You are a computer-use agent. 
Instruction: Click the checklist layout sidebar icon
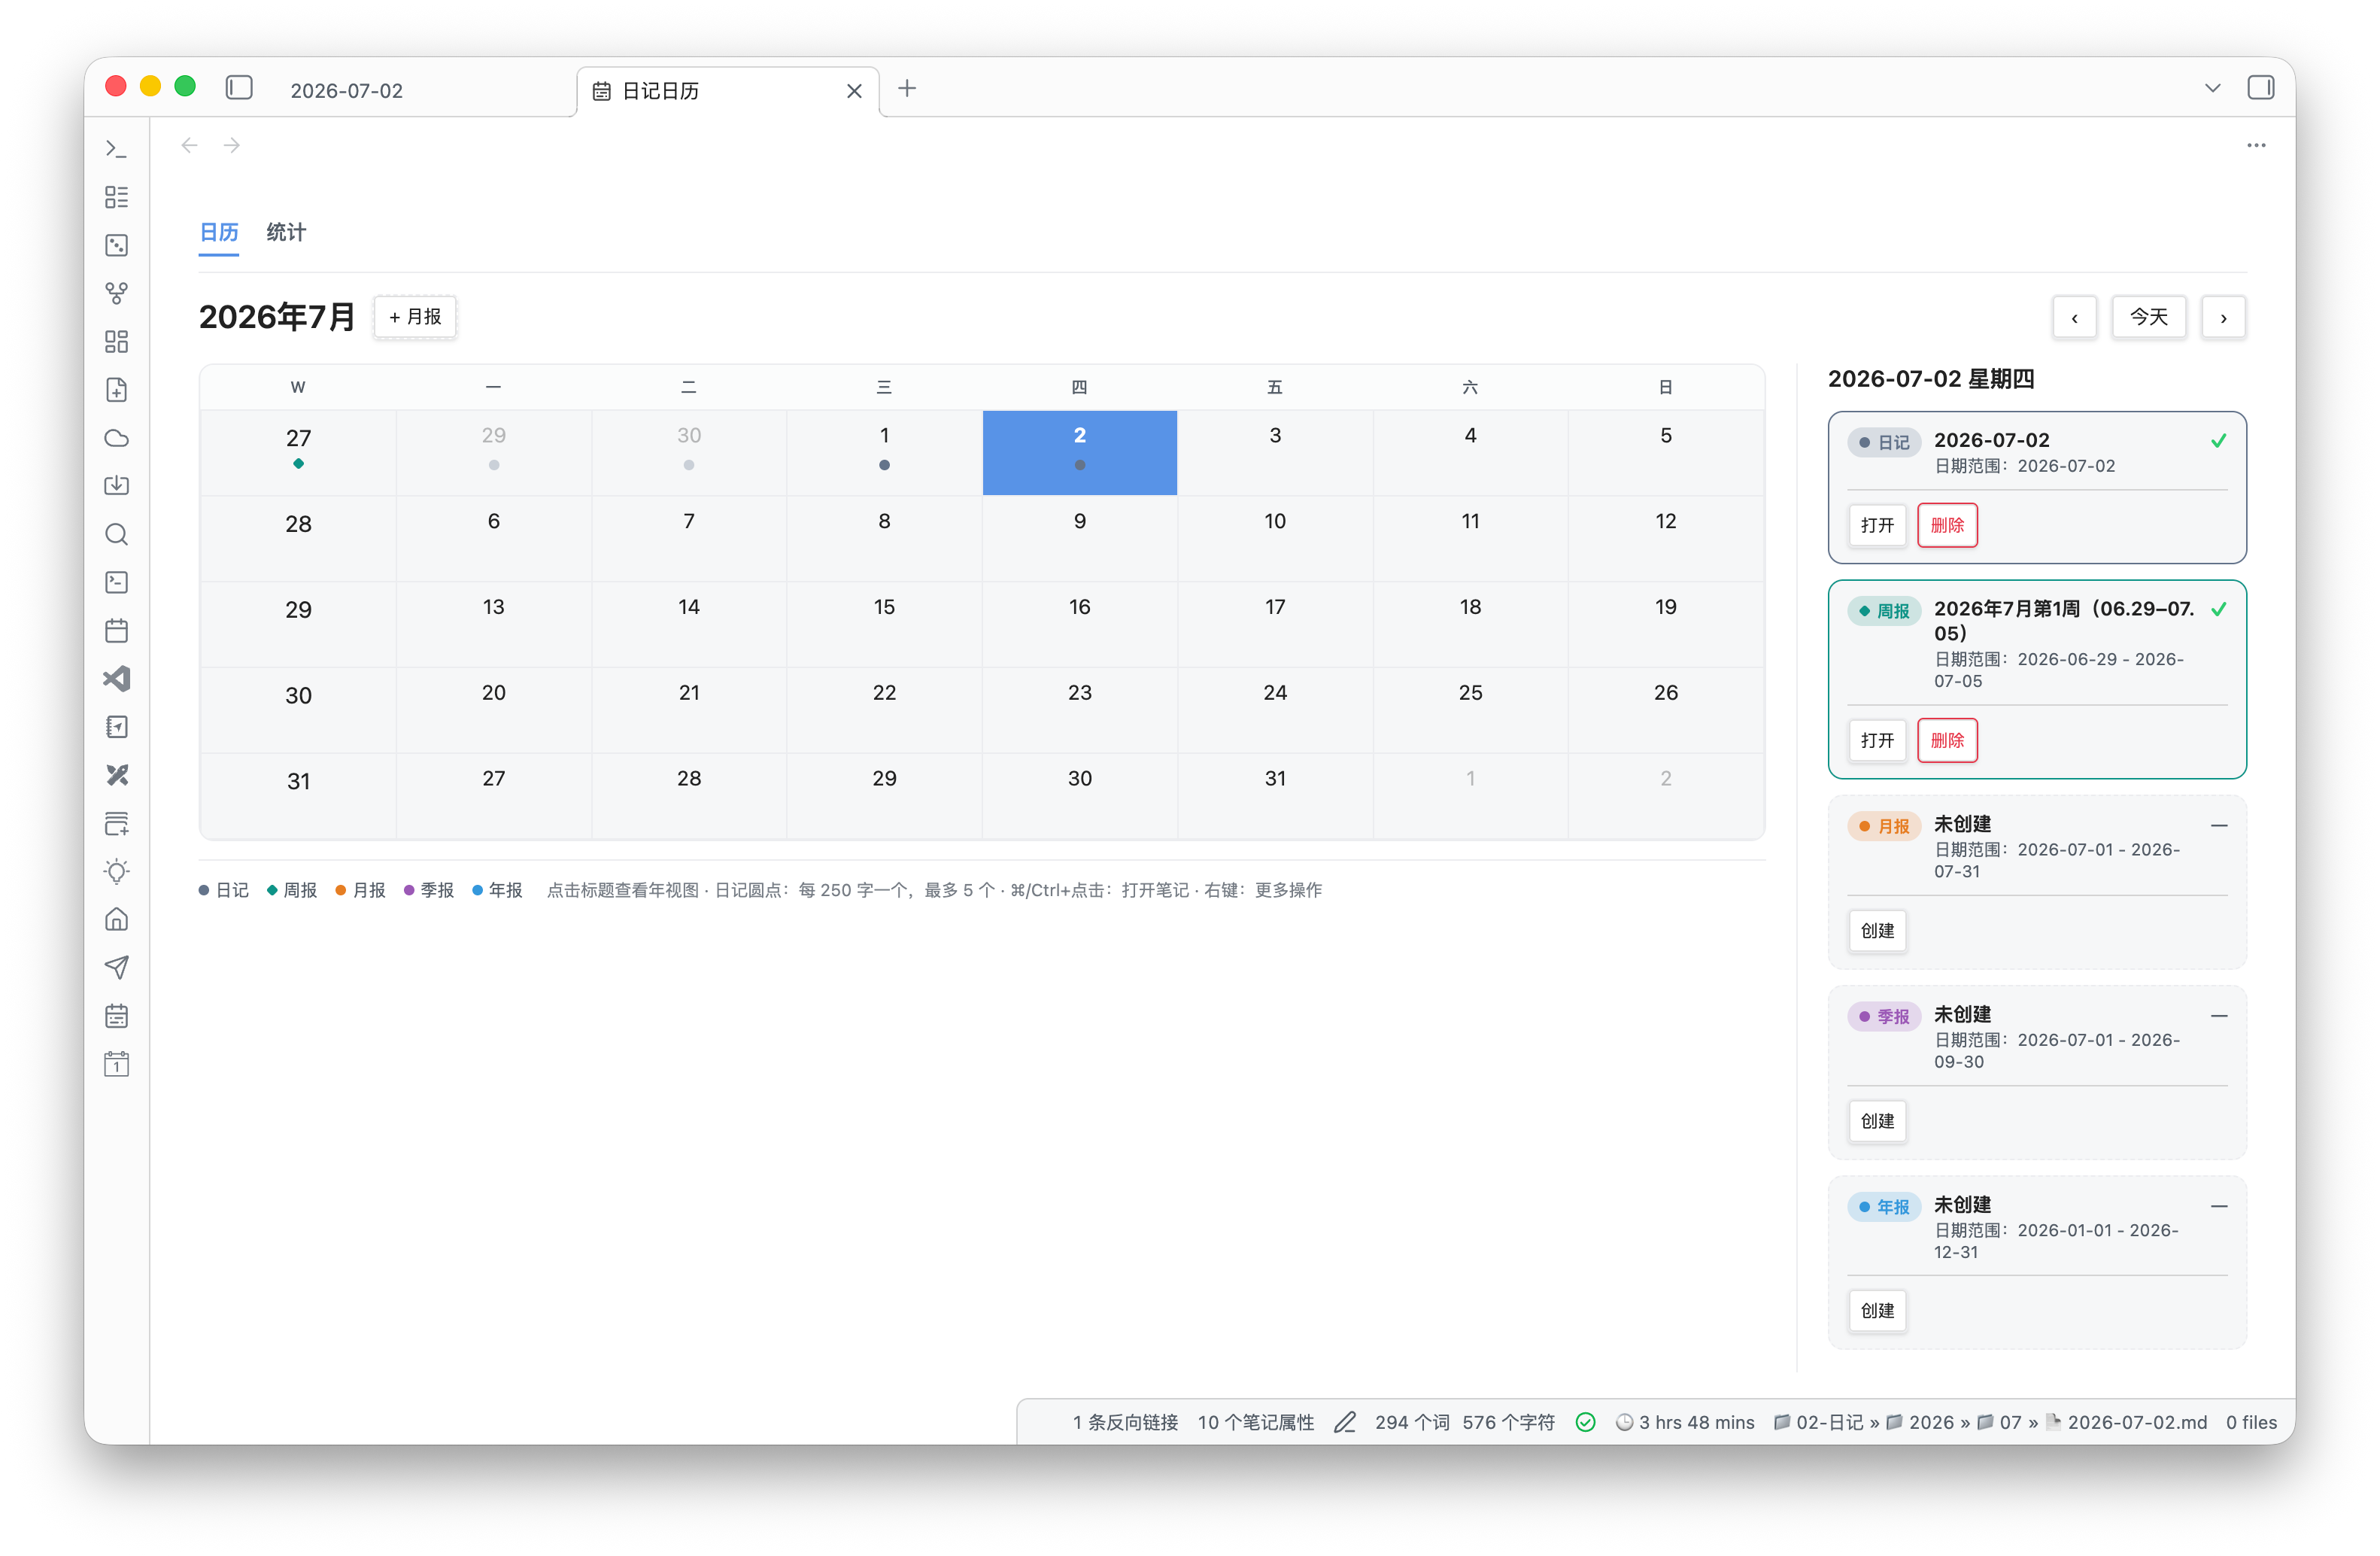(116, 197)
